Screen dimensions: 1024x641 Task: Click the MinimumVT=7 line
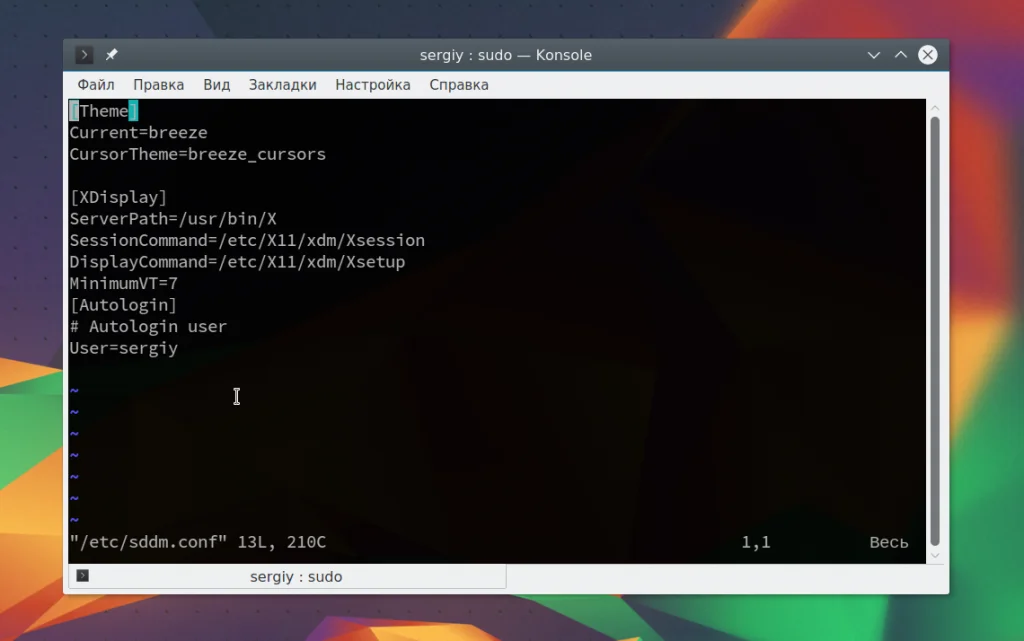click(123, 283)
